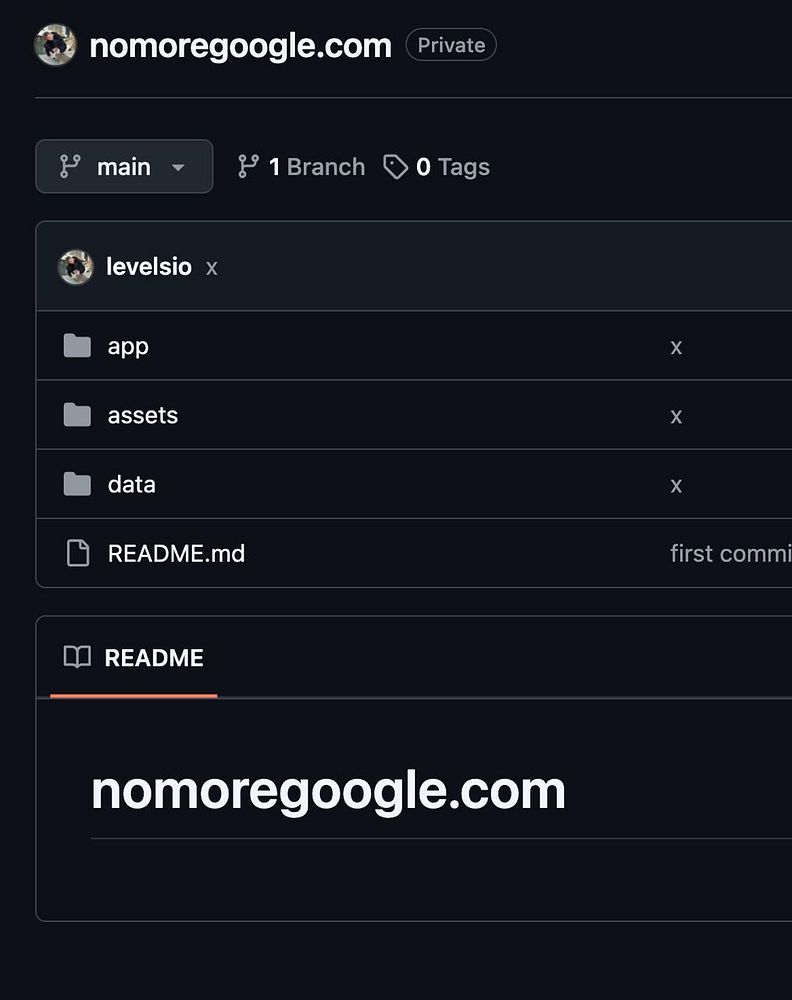Open the app folder icon
The image size is (792, 1000).
click(x=77, y=346)
